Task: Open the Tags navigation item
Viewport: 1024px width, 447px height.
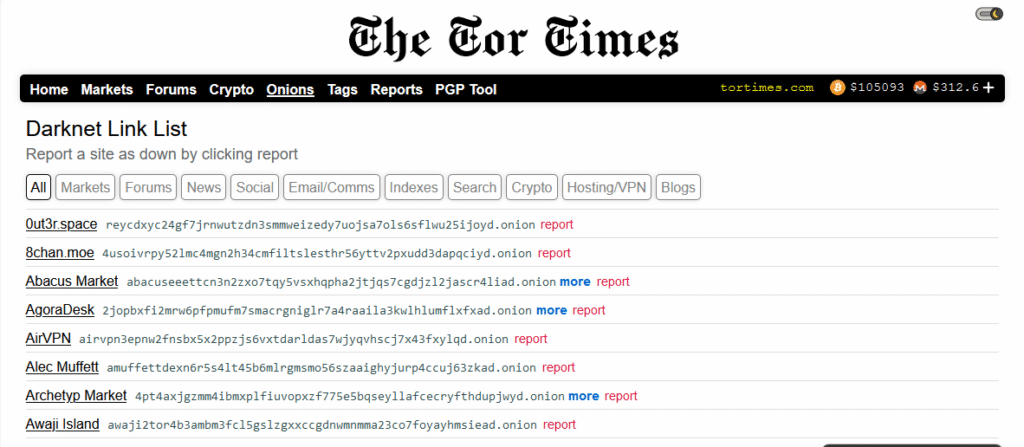Action: coord(343,90)
